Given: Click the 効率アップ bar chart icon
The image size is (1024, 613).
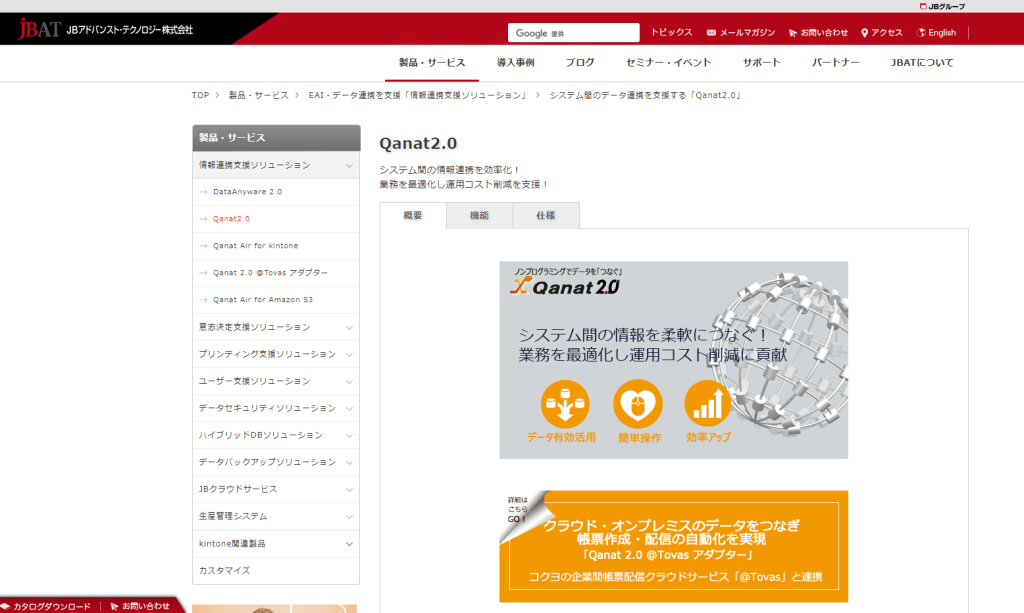Looking at the screenshot, I should pos(708,404).
